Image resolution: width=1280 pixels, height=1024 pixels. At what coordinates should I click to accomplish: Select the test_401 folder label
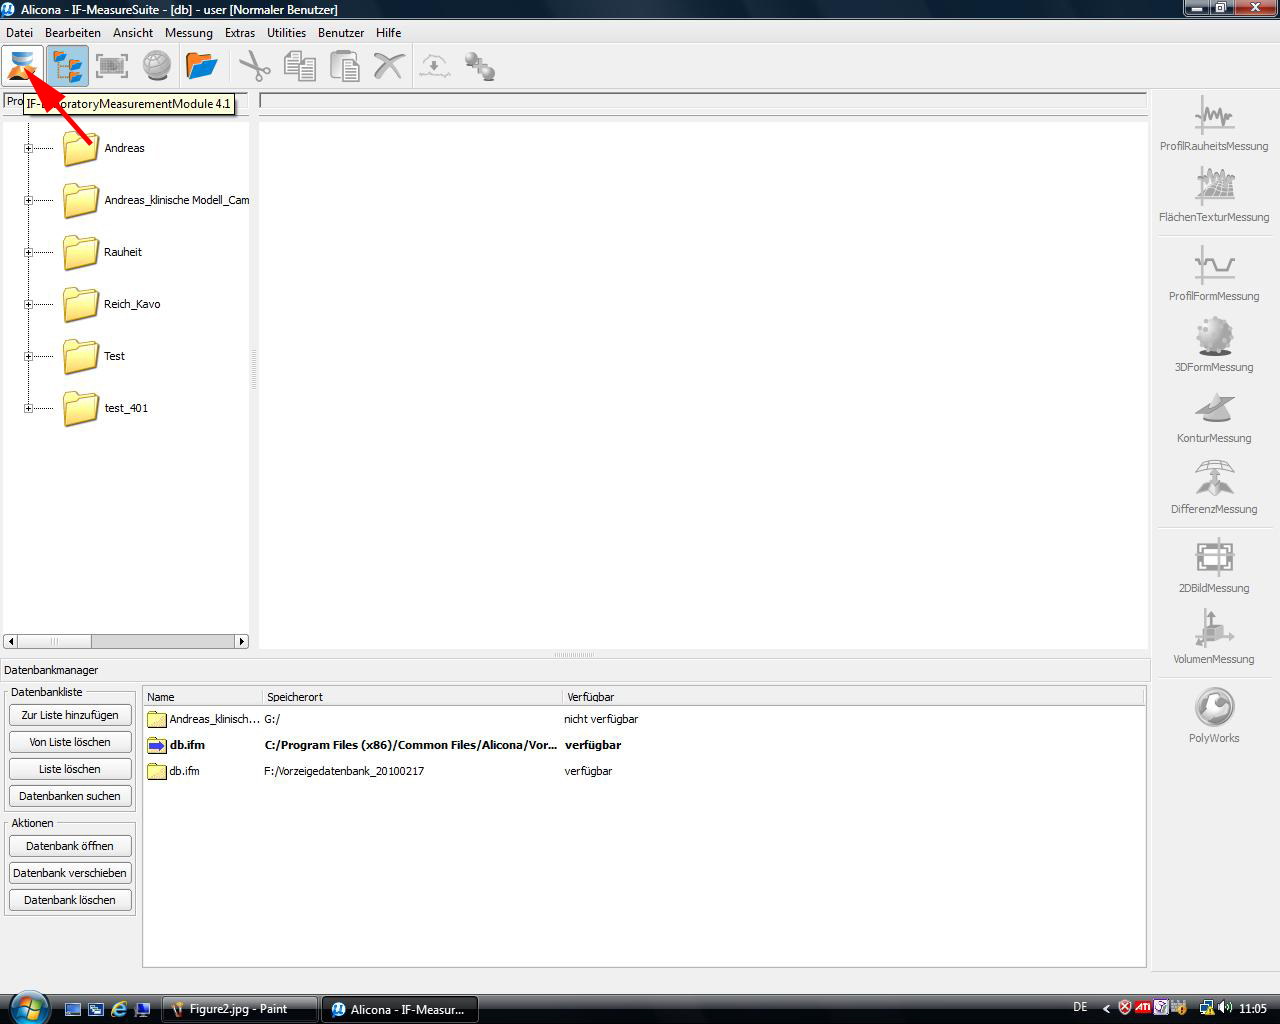(126, 408)
